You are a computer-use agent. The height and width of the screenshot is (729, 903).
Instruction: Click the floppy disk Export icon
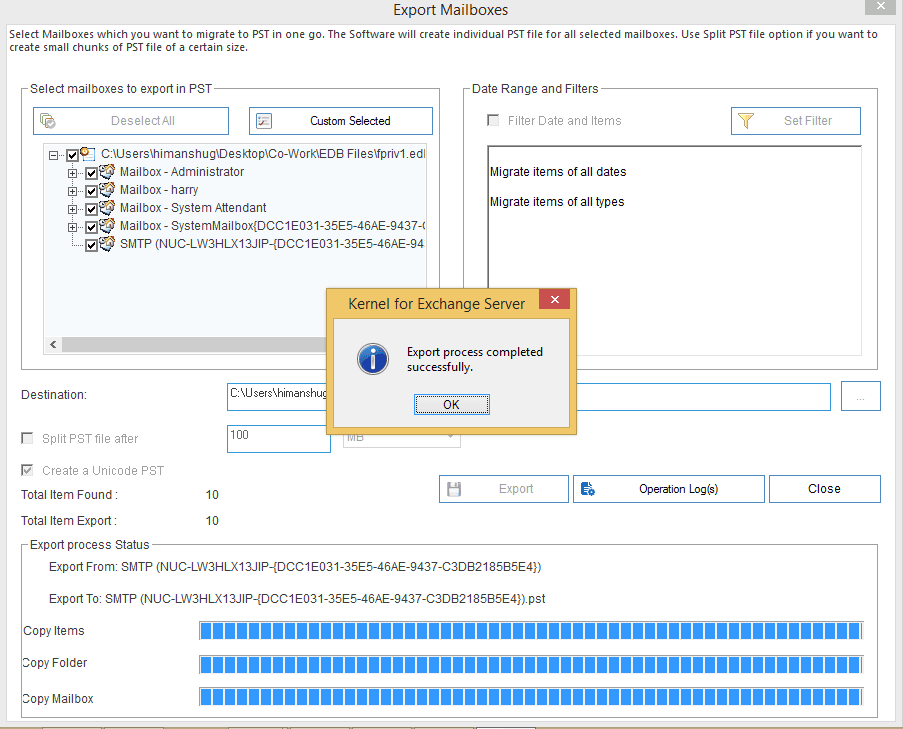point(454,489)
